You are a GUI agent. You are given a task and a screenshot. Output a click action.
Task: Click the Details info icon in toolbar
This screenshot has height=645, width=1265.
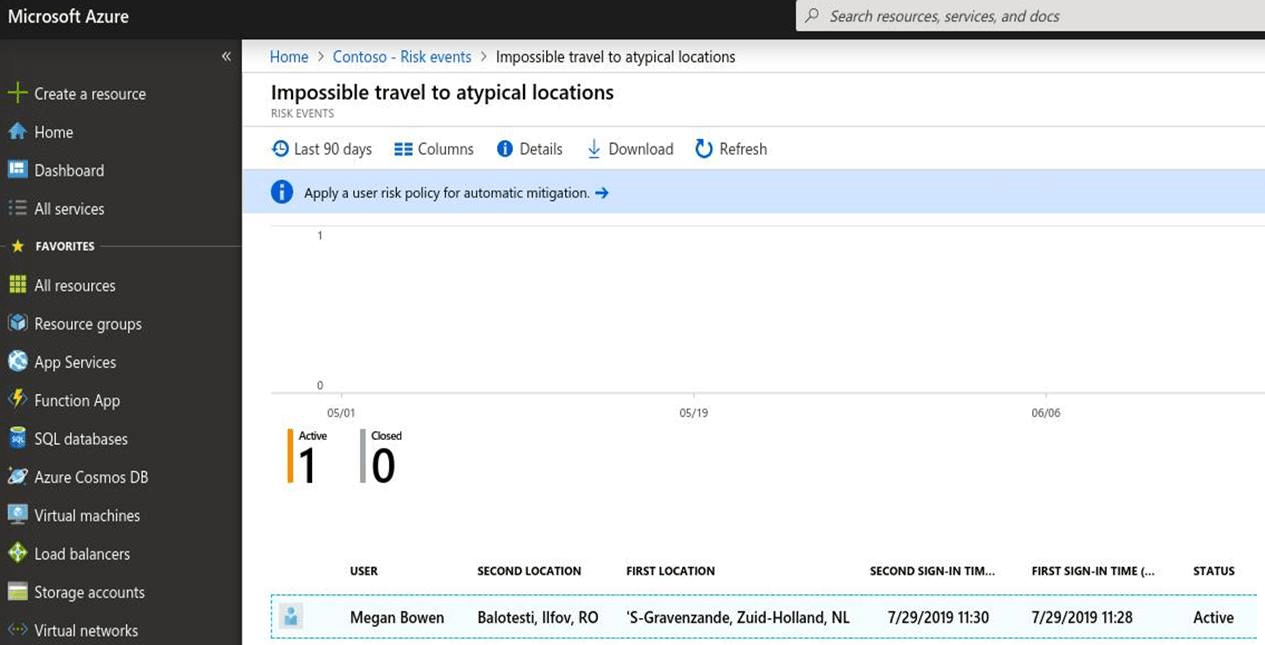(505, 149)
